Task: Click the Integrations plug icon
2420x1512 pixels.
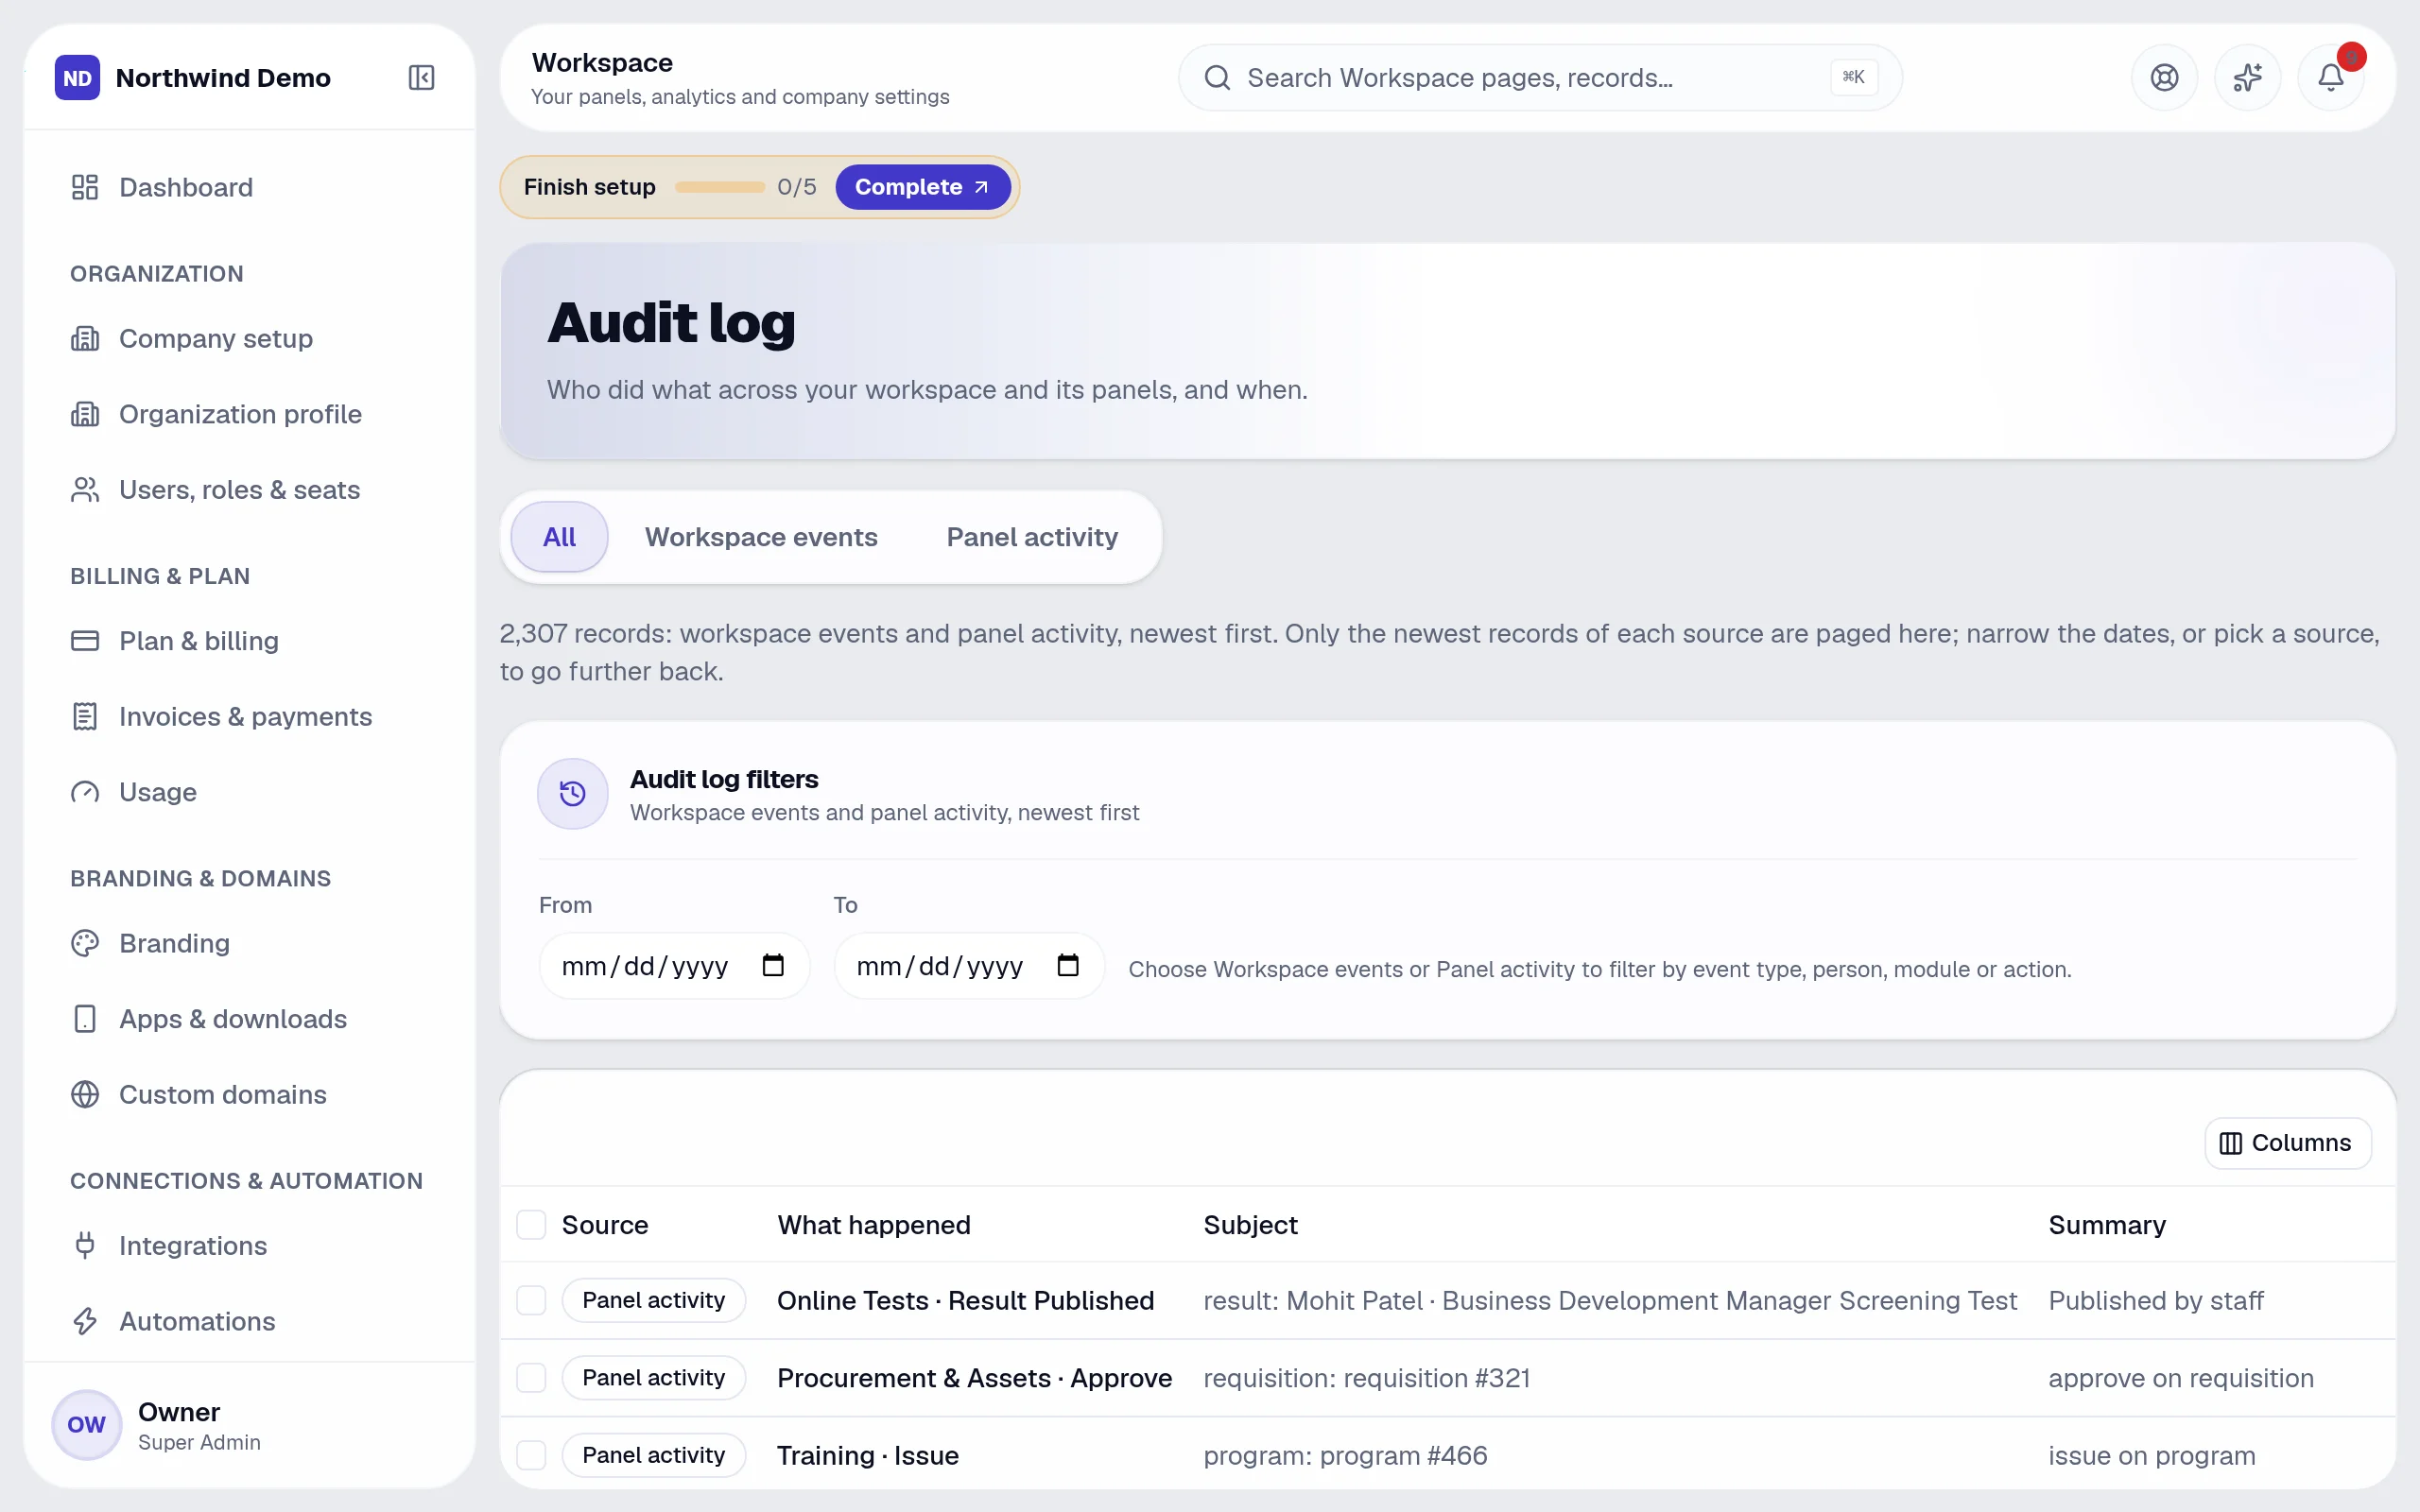Action: (85, 1245)
